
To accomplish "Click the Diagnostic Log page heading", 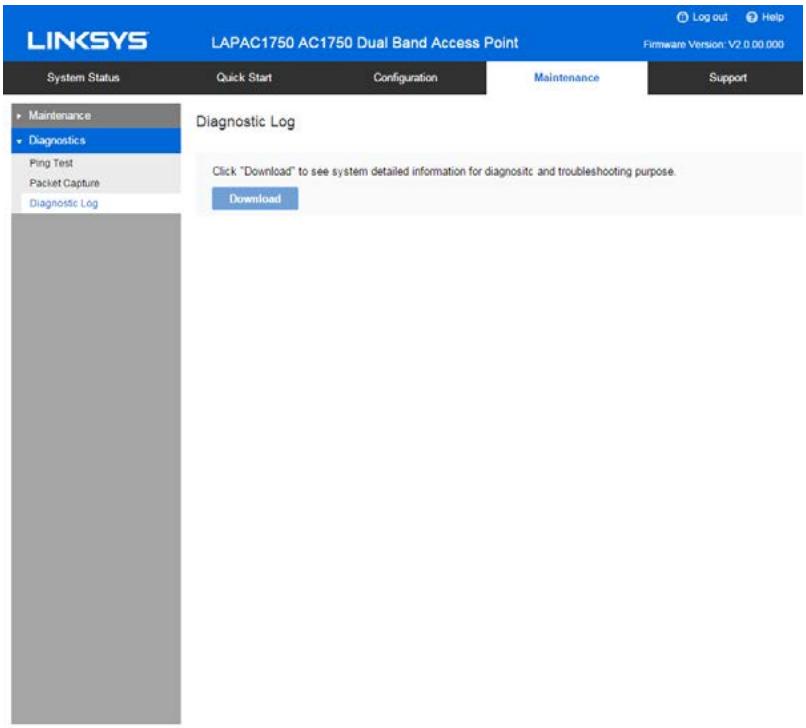I will 246,122.
